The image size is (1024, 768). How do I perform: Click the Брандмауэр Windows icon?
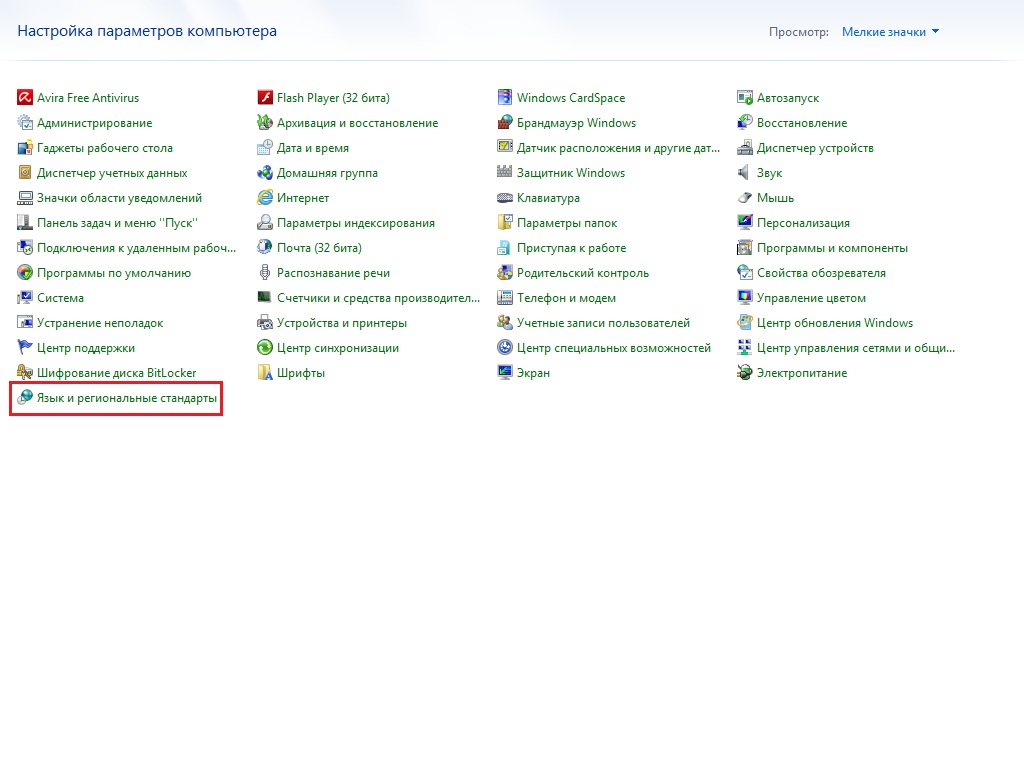point(505,123)
